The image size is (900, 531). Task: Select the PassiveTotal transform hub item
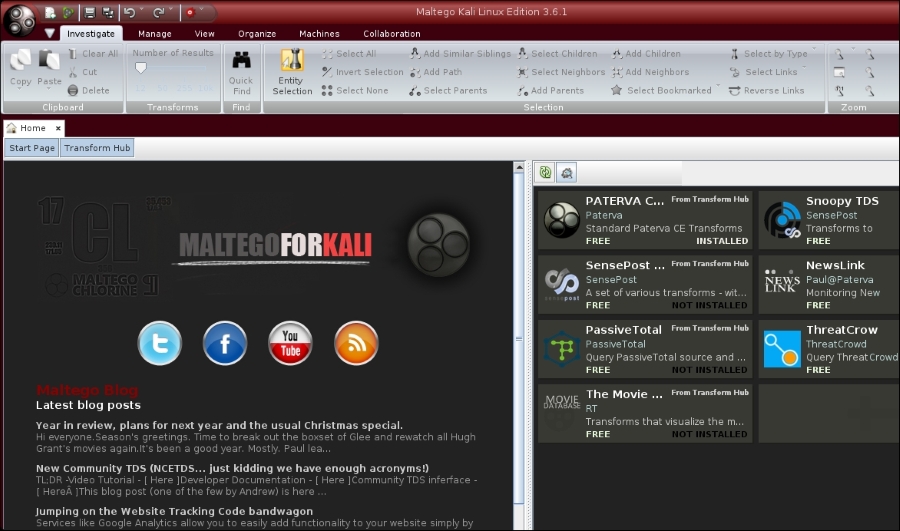[x=645, y=348]
